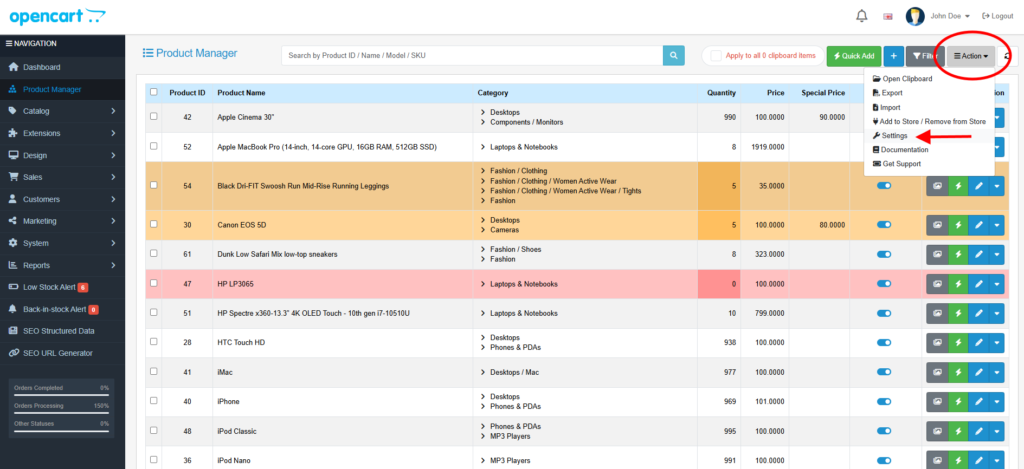Screen dimensions: 1024x469
Task: Open John Doe user dropdown
Action: (950, 16)
